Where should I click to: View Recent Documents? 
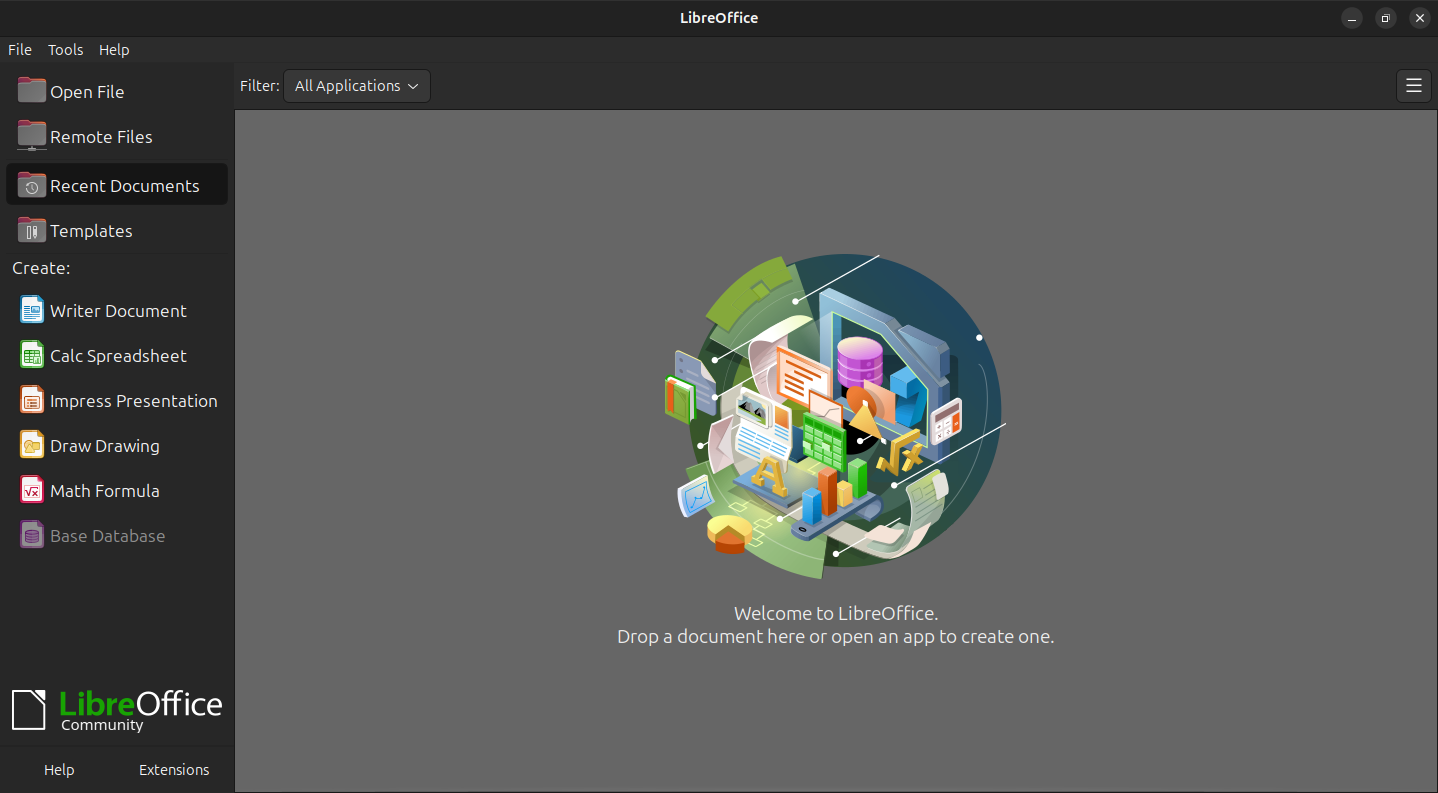[x=124, y=185]
